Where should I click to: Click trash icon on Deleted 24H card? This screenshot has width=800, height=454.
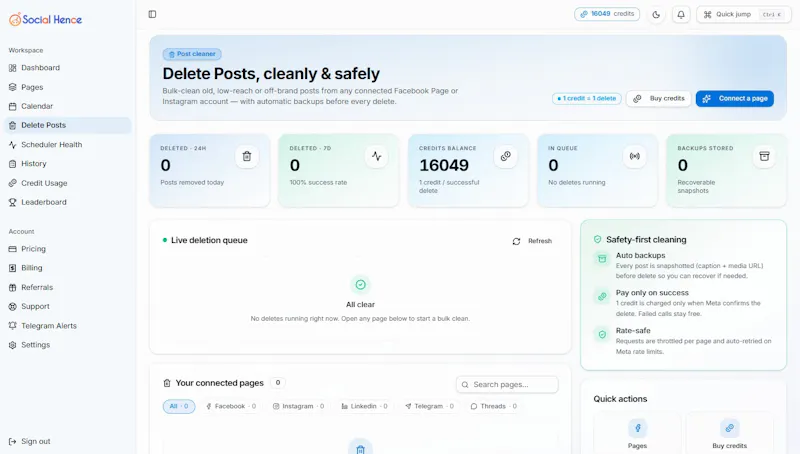247,156
